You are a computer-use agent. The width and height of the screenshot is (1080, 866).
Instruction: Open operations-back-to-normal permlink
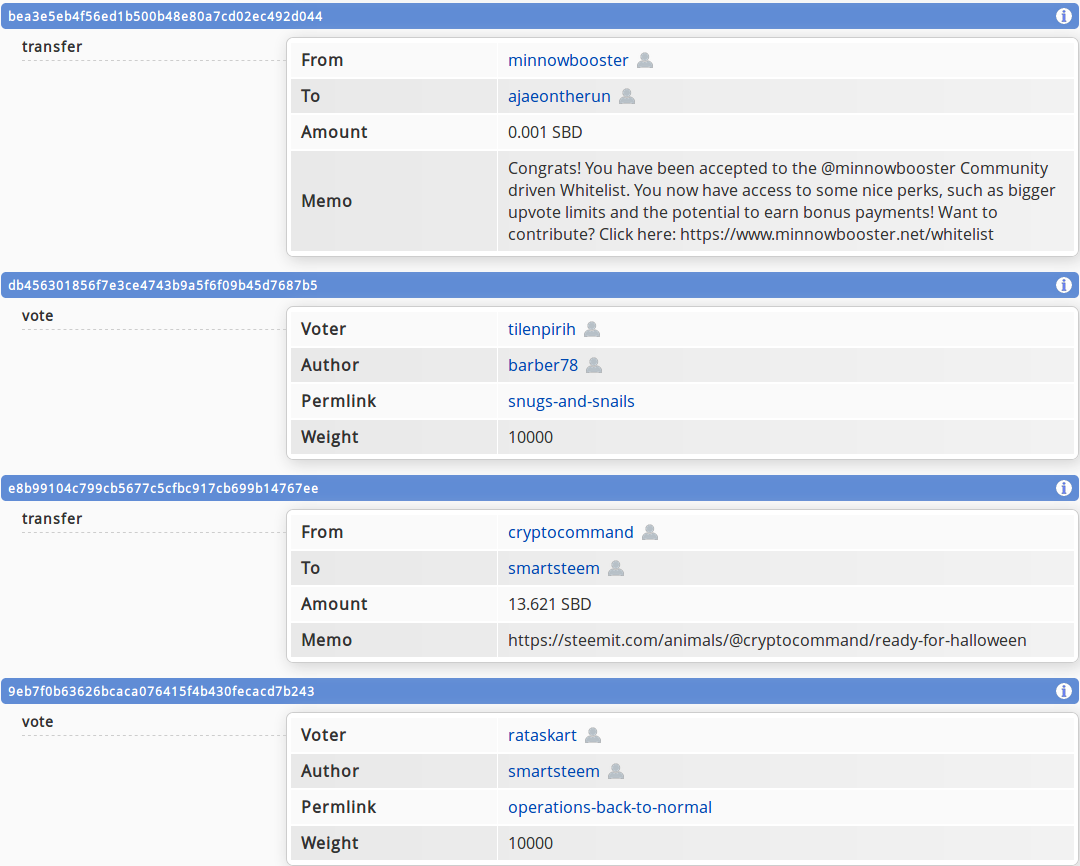[x=610, y=807]
